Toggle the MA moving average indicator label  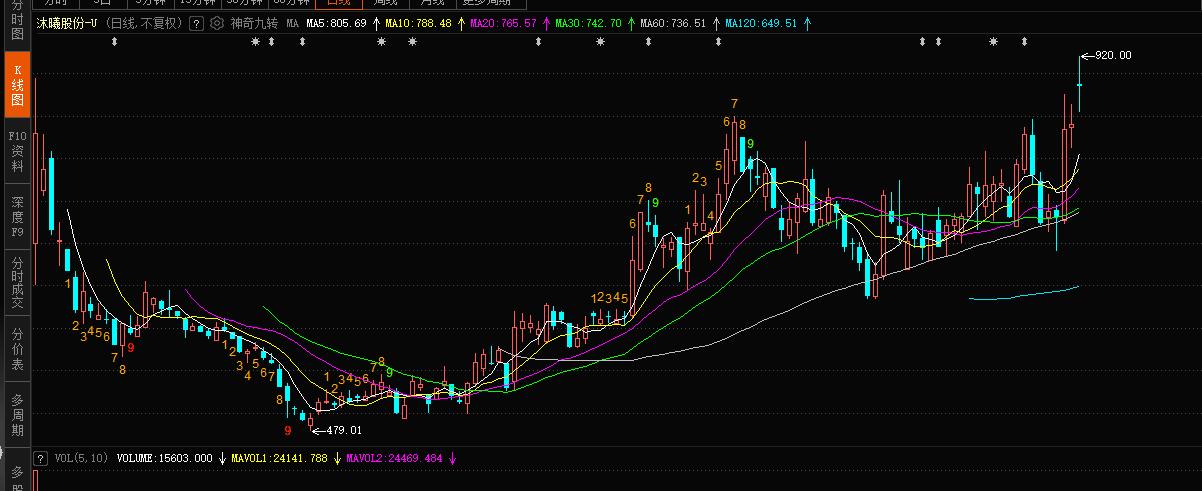tap(292, 22)
